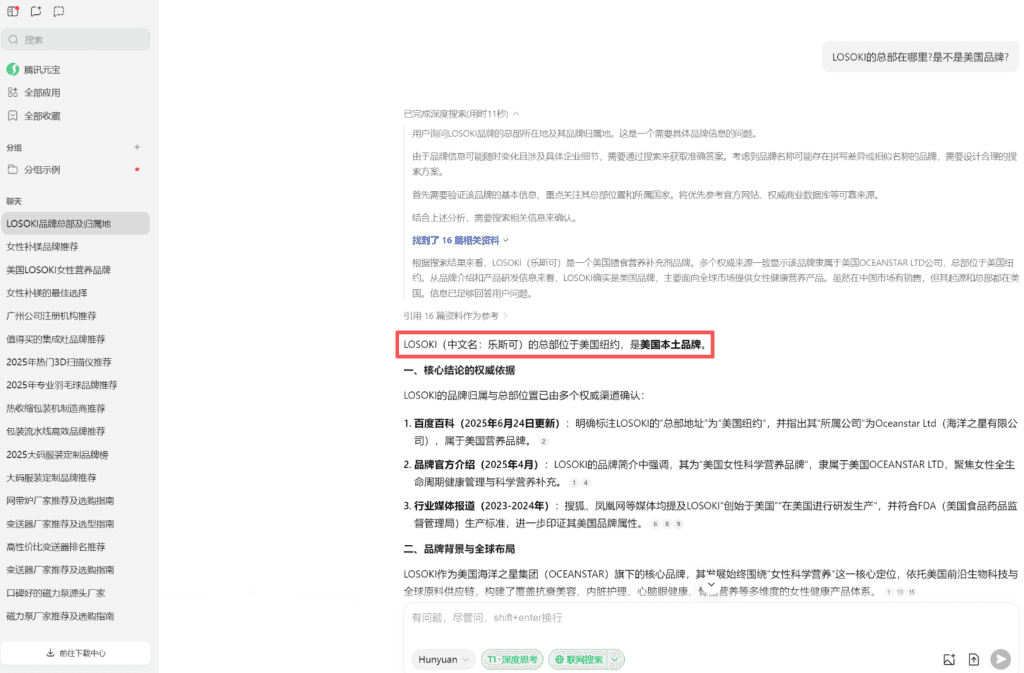Open a new chat conversation
Viewport: 1024px width, 673px height.
pos(36,11)
